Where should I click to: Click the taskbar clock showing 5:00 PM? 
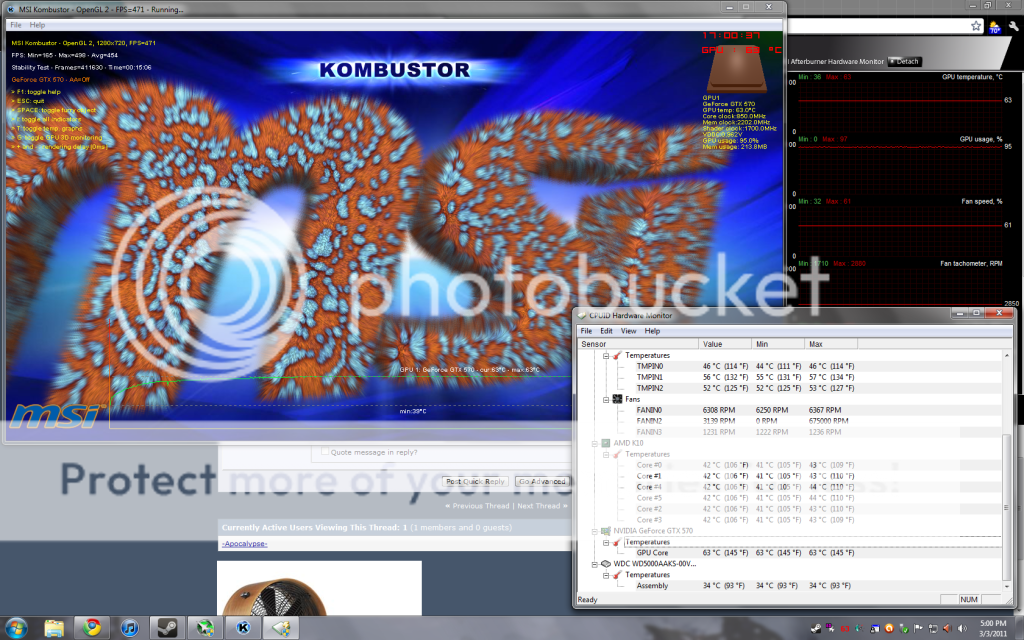[x=993, y=628]
